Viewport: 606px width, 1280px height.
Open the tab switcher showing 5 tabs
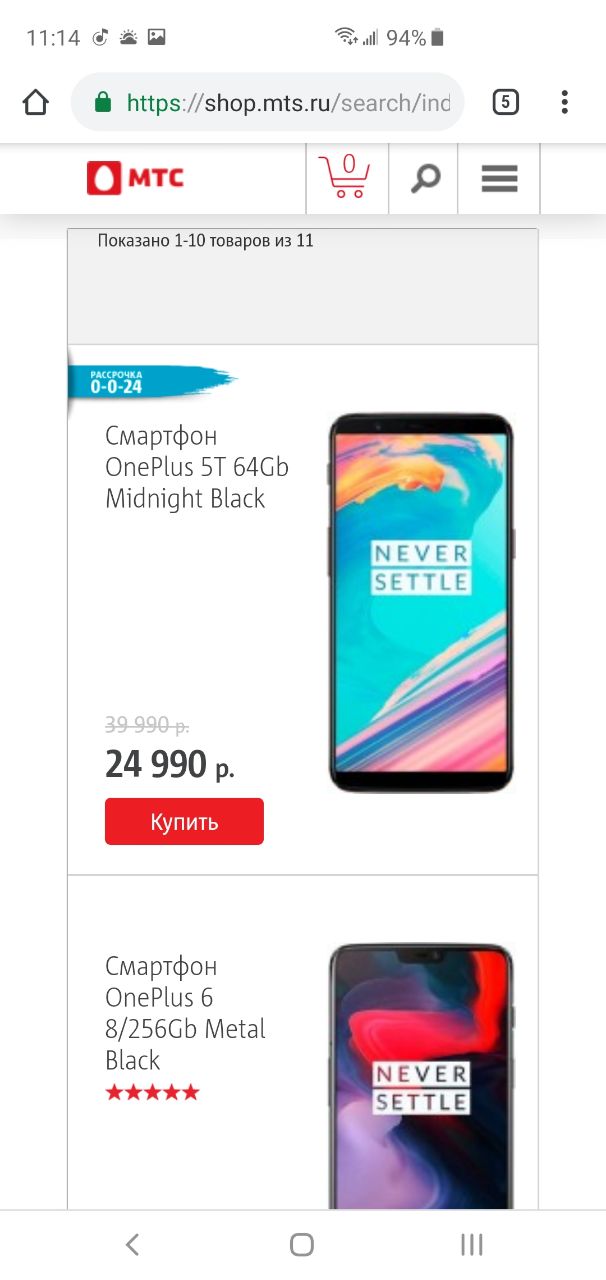coord(506,102)
